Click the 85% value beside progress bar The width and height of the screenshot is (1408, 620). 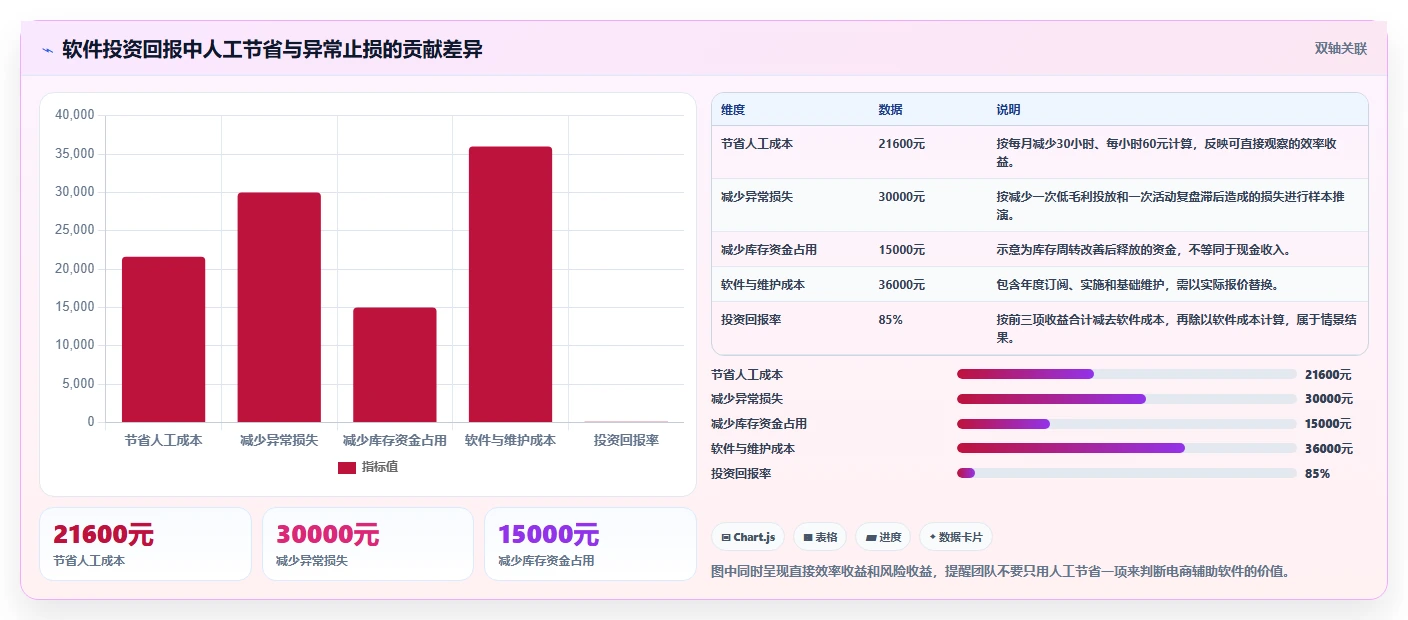tap(1318, 474)
